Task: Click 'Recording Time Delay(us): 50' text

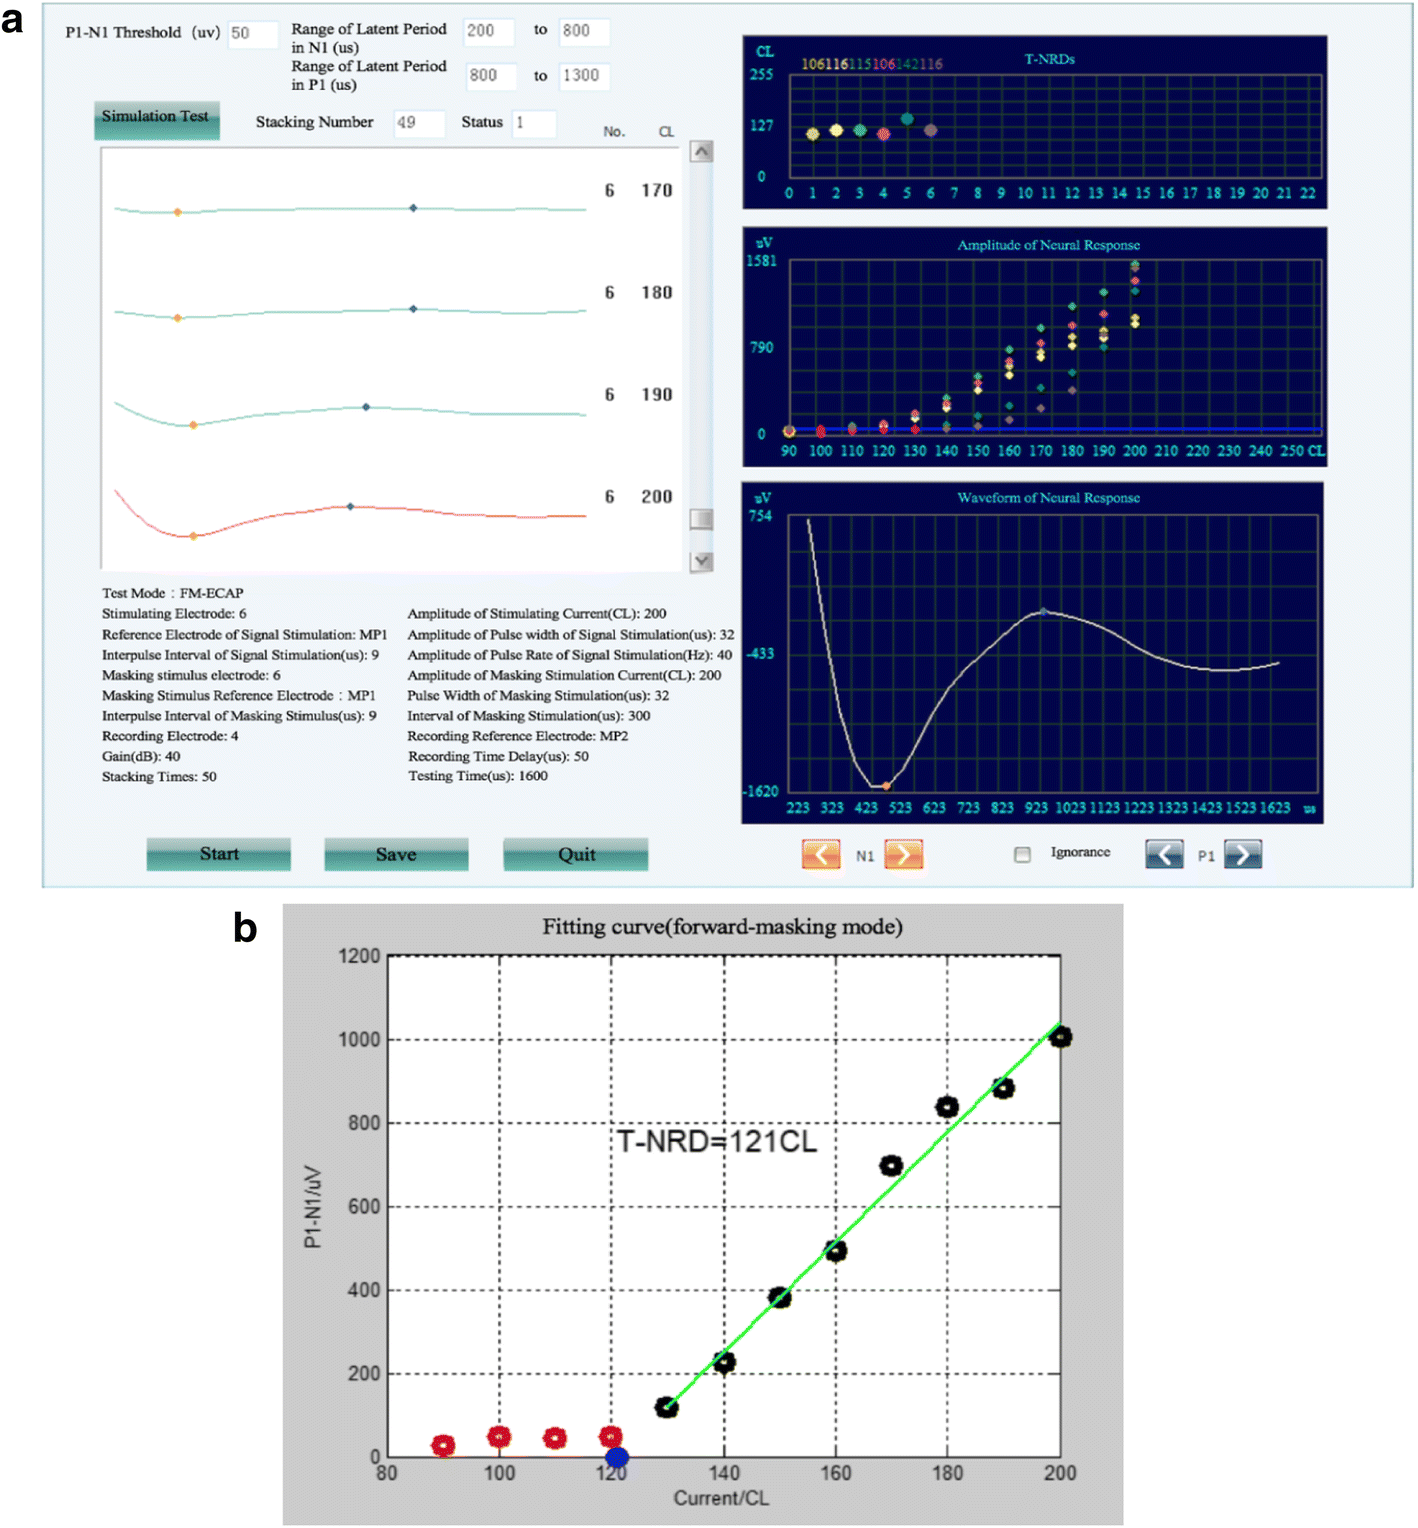Action: pyautogui.click(x=498, y=757)
